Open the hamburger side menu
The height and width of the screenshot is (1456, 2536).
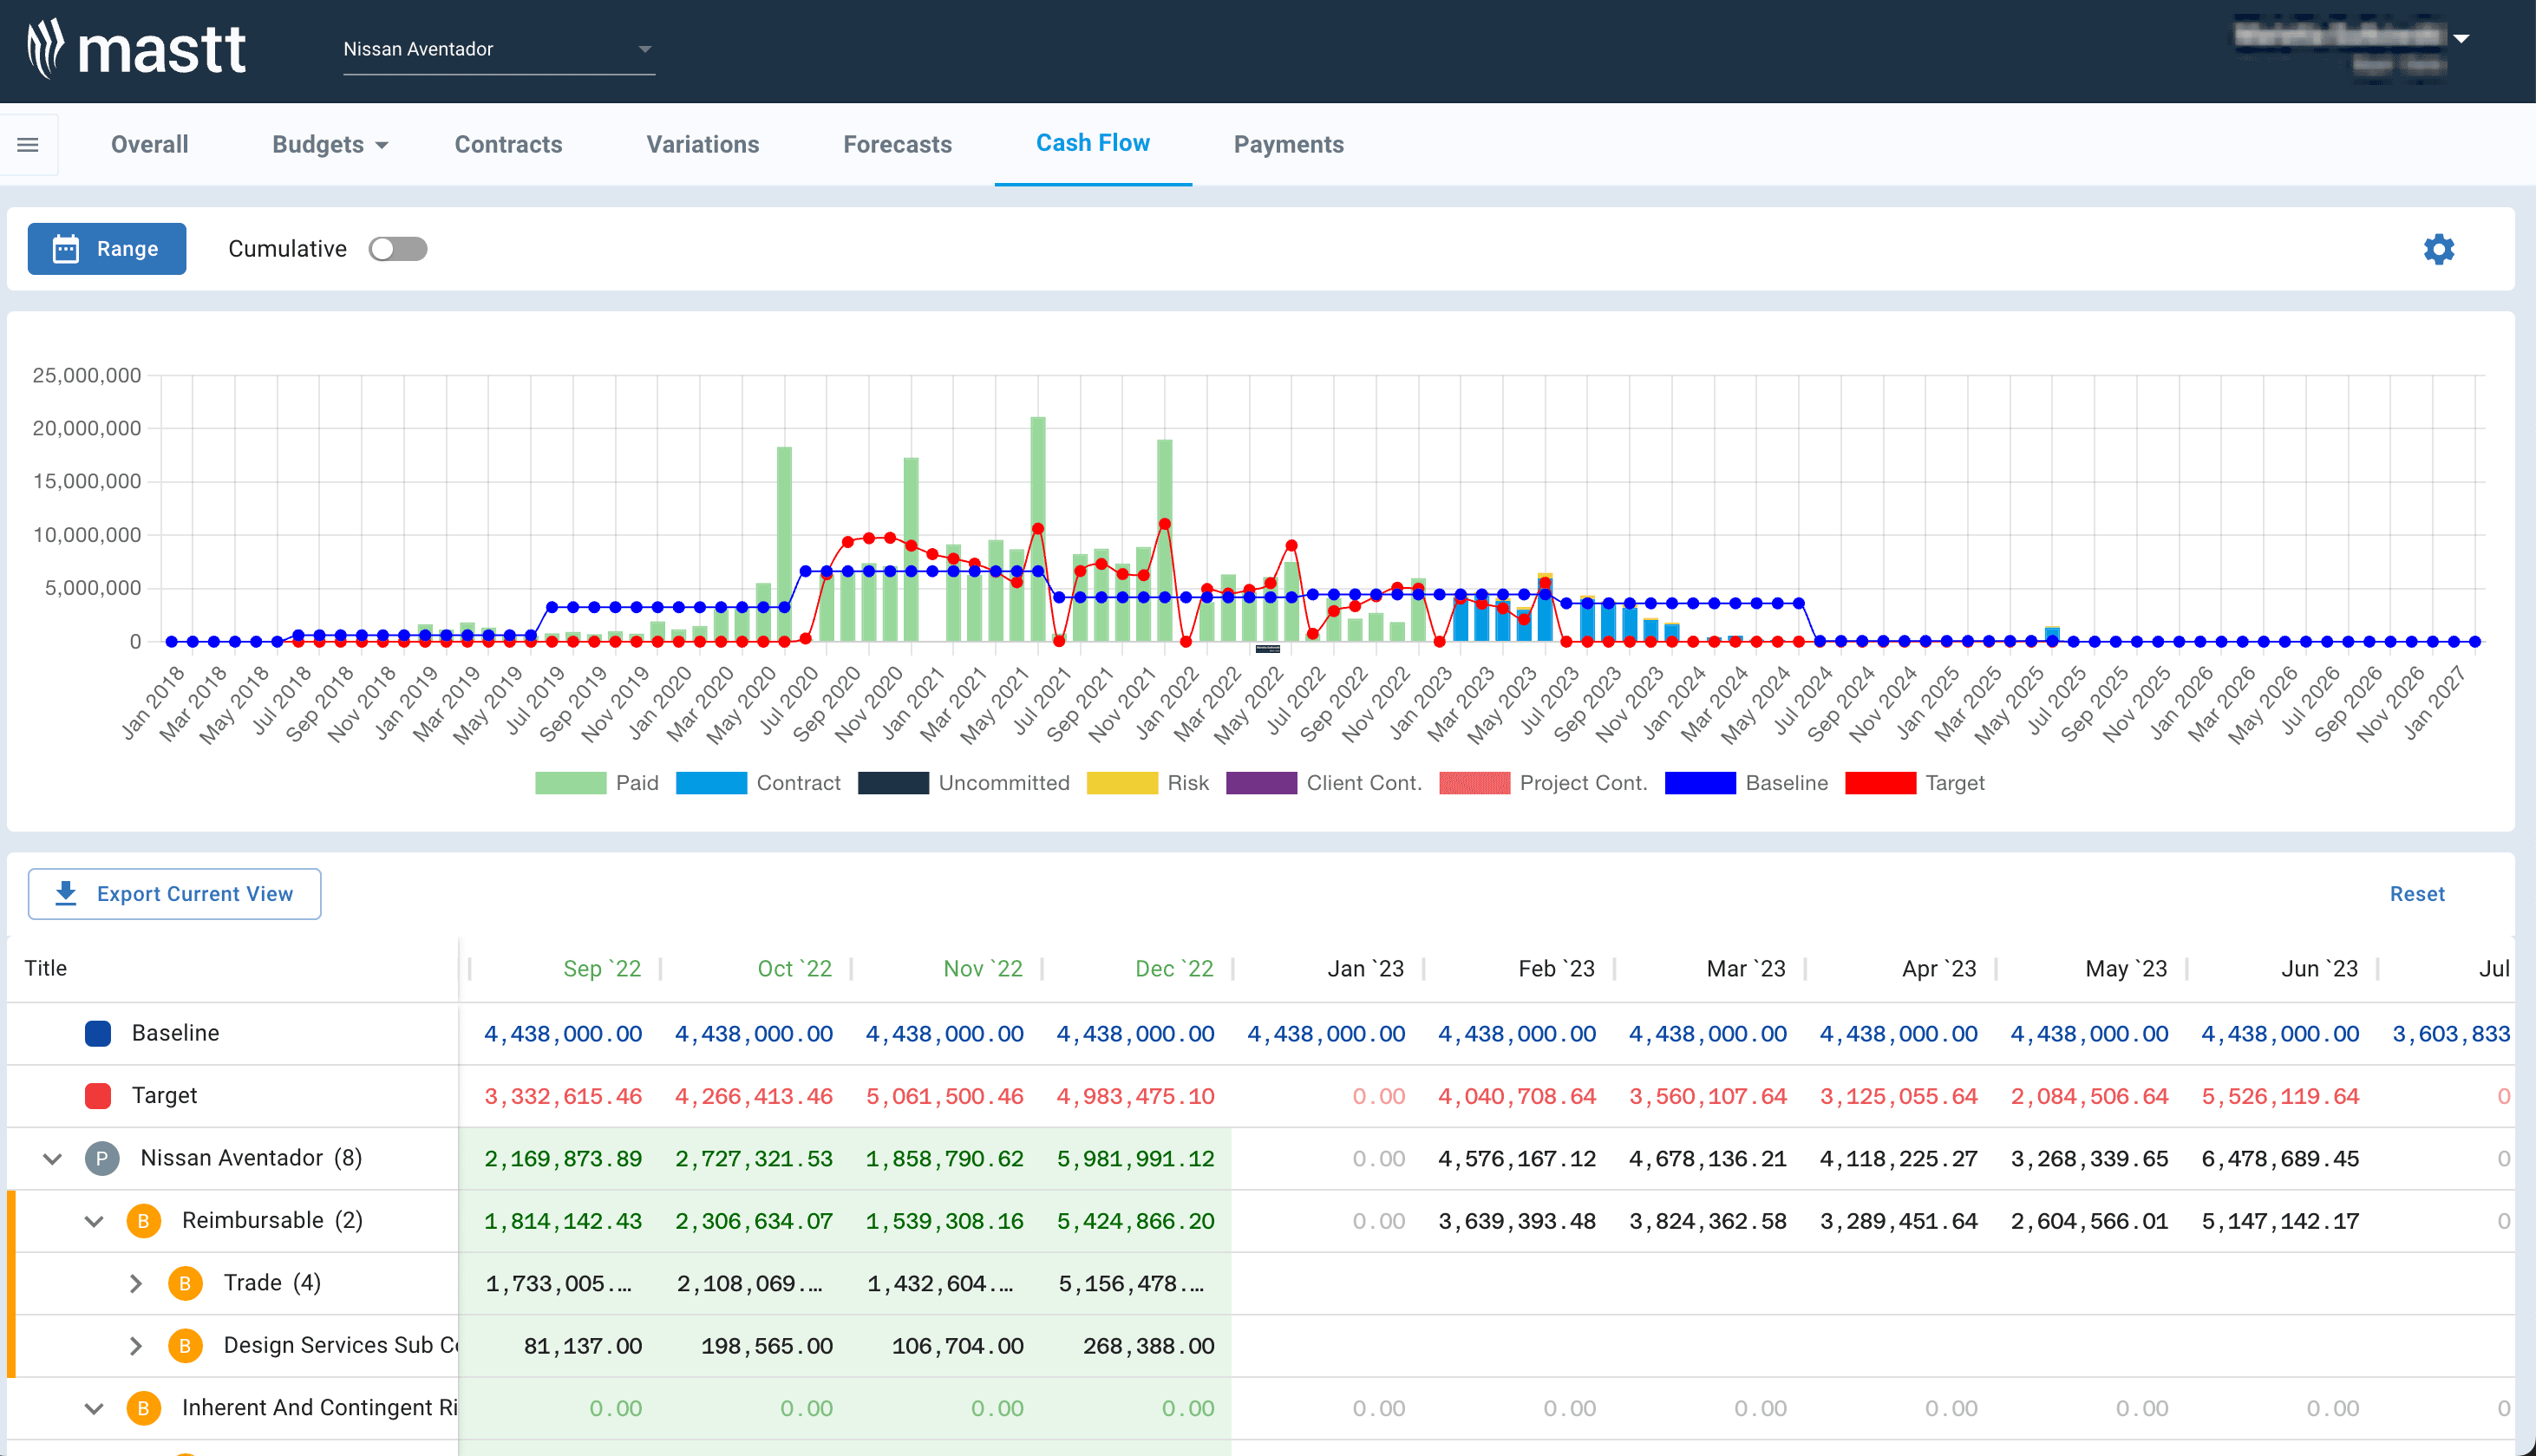click(28, 145)
